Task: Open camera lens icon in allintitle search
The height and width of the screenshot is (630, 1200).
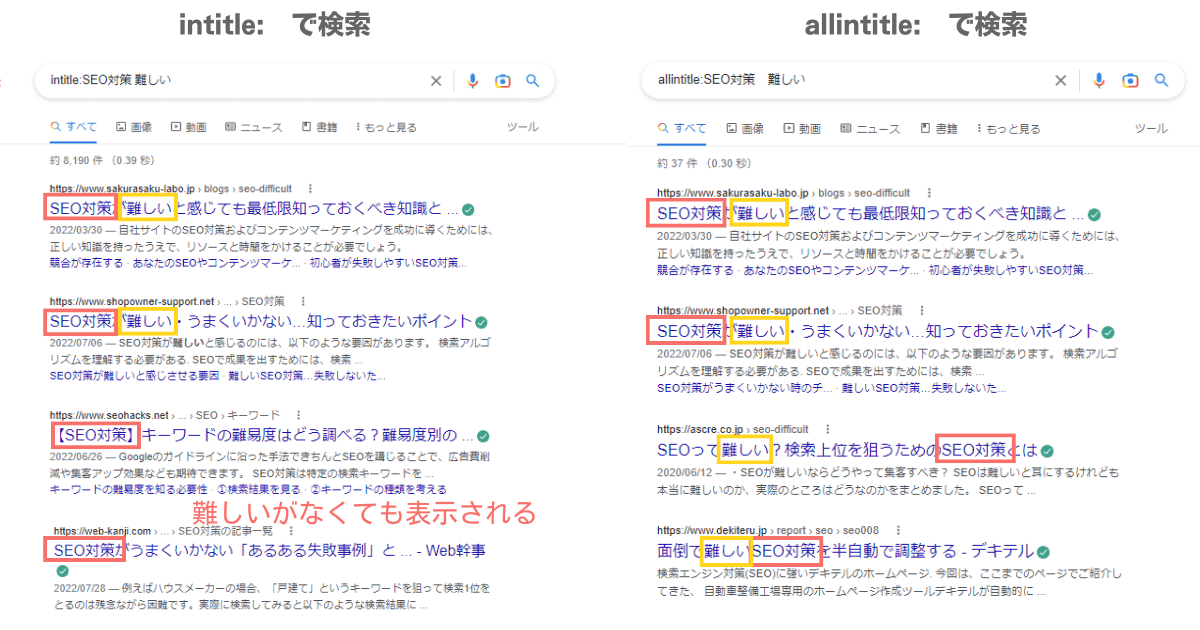Action: pyautogui.click(x=1130, y=81)
